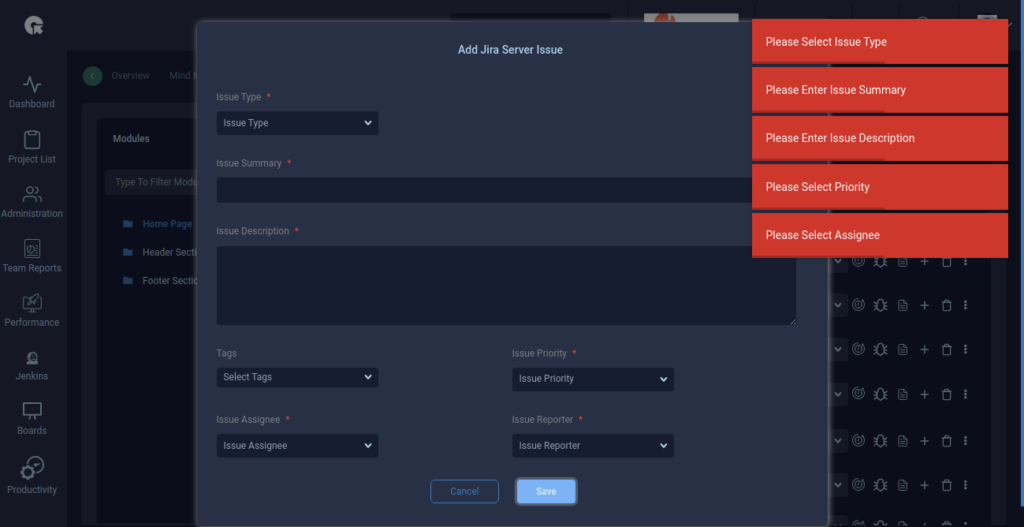Switch to the Overview tab
The height and width of the screenshot is (527, 1024).
(x=130, y=76)
